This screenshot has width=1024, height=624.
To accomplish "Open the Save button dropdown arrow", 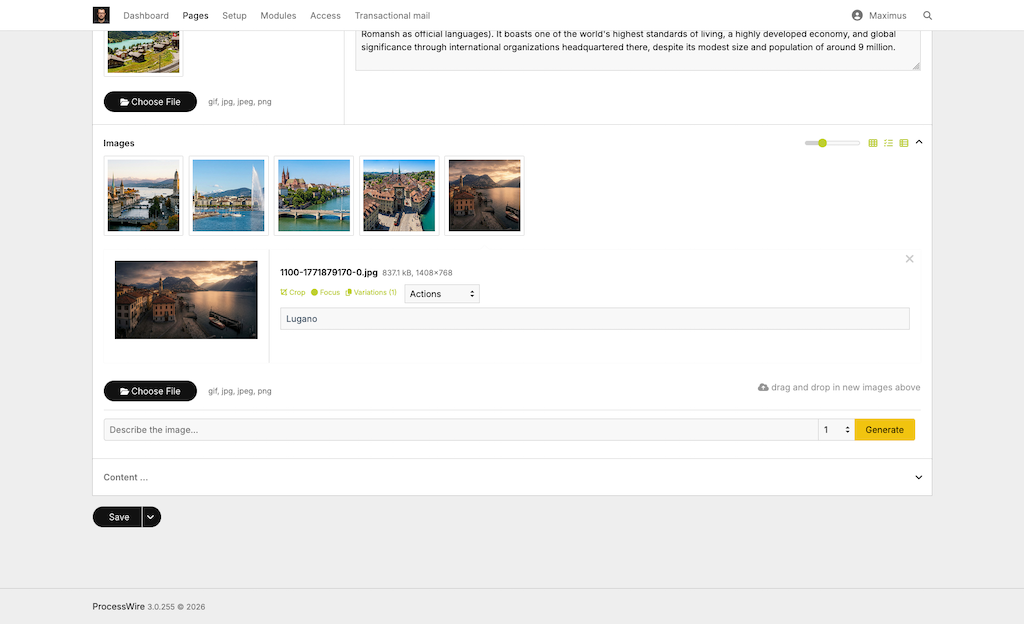I will click(151, 517).
